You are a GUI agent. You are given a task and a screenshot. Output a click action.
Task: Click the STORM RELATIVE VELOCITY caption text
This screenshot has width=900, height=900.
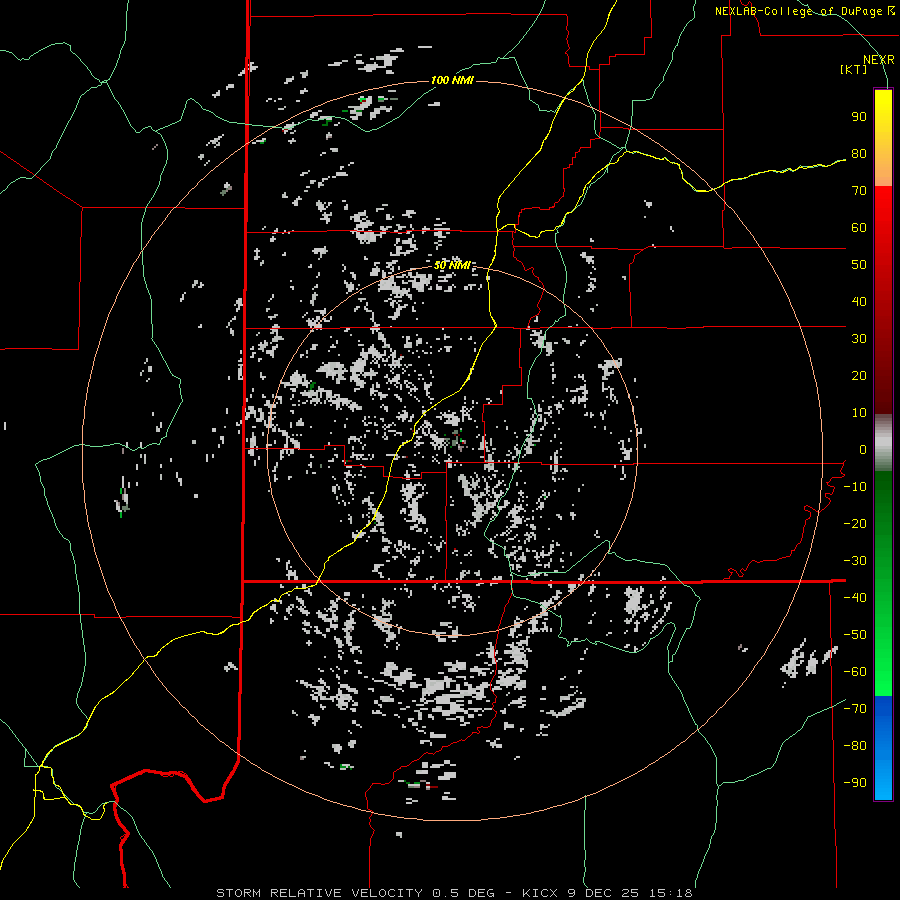click(x=319, y=893)
